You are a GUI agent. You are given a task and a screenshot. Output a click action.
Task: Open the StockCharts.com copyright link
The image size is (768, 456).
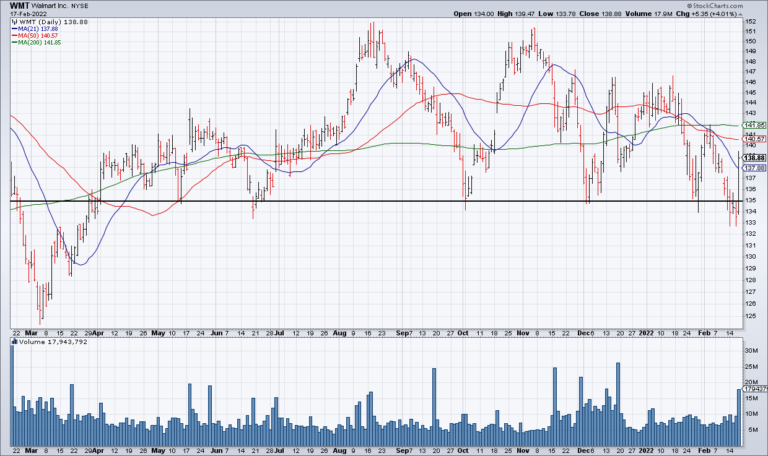(x=715, y=6)
